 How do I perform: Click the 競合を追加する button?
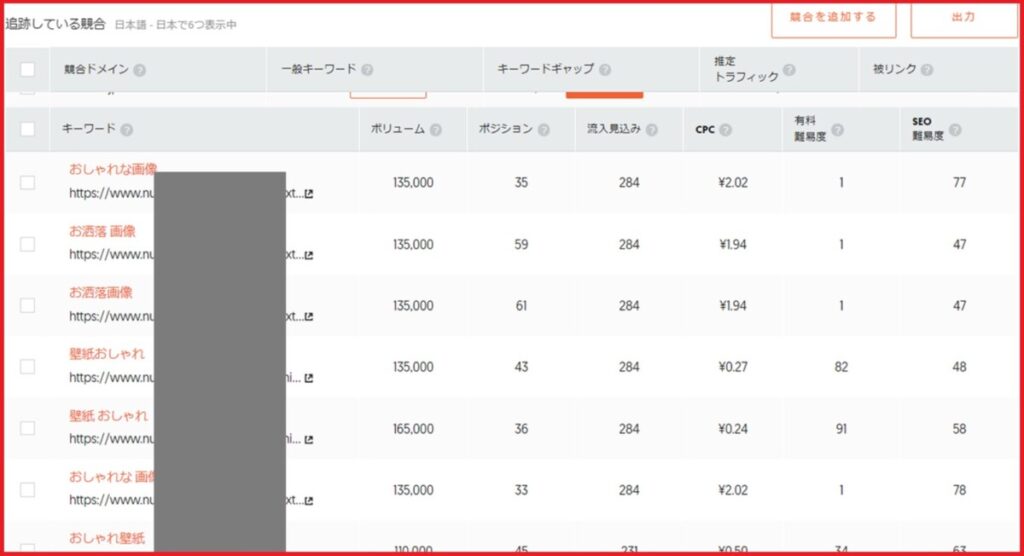point(833,20)
